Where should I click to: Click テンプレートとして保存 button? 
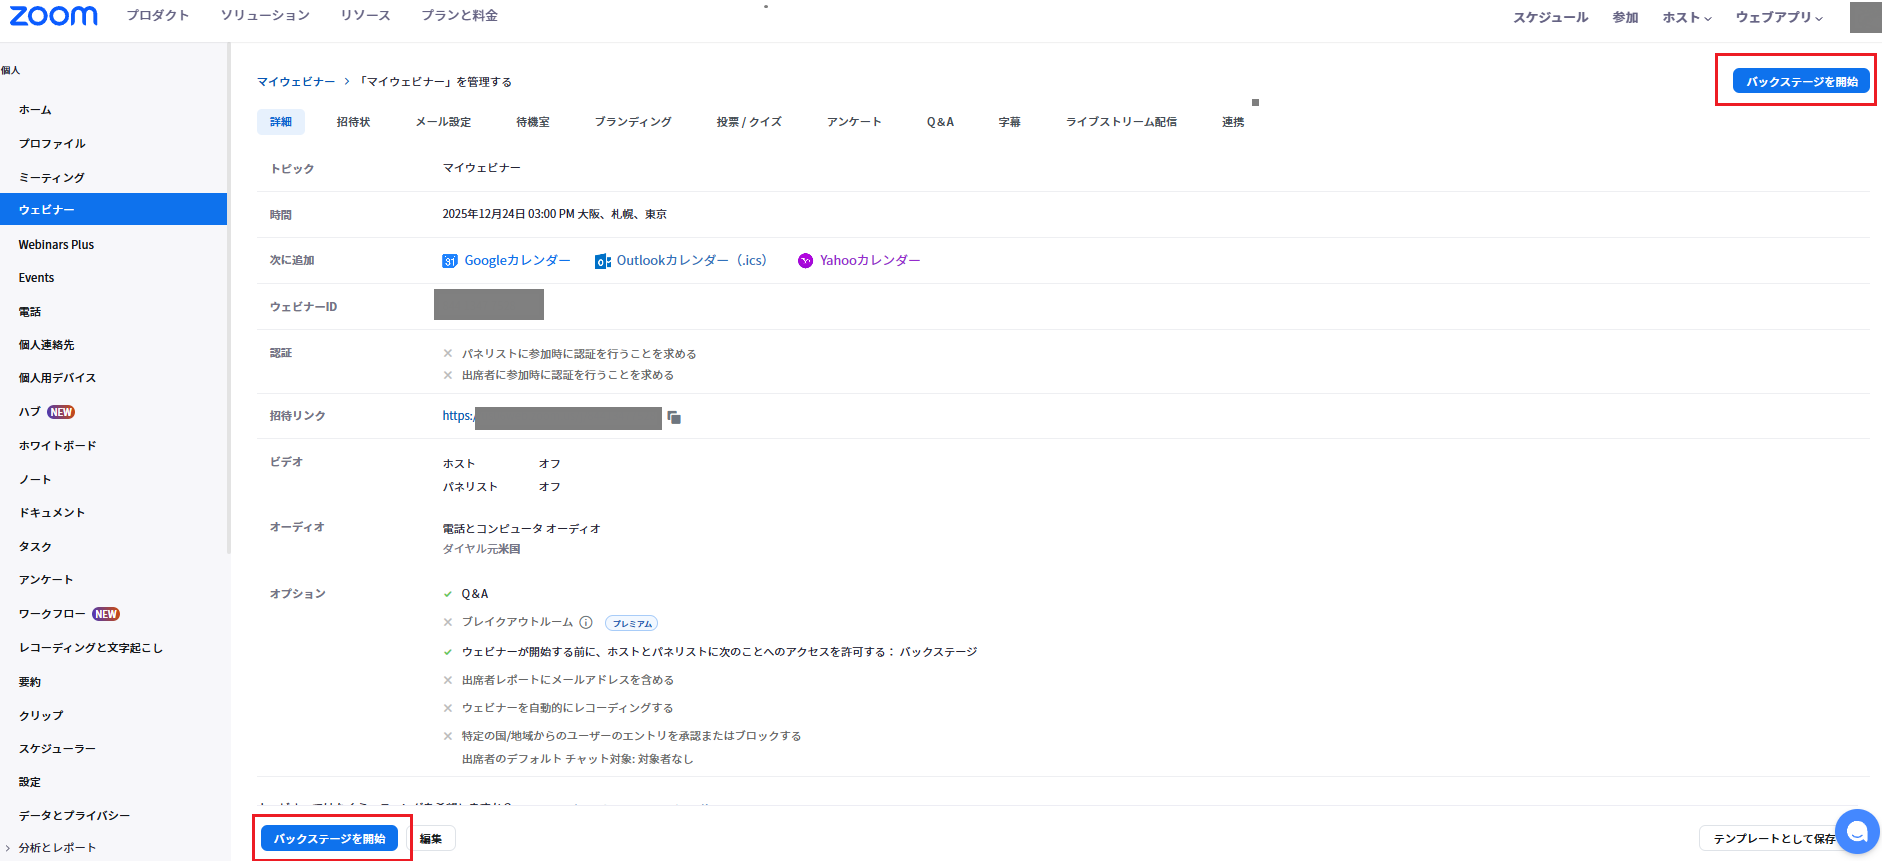pyautogui.click(x=1768, y=839)
